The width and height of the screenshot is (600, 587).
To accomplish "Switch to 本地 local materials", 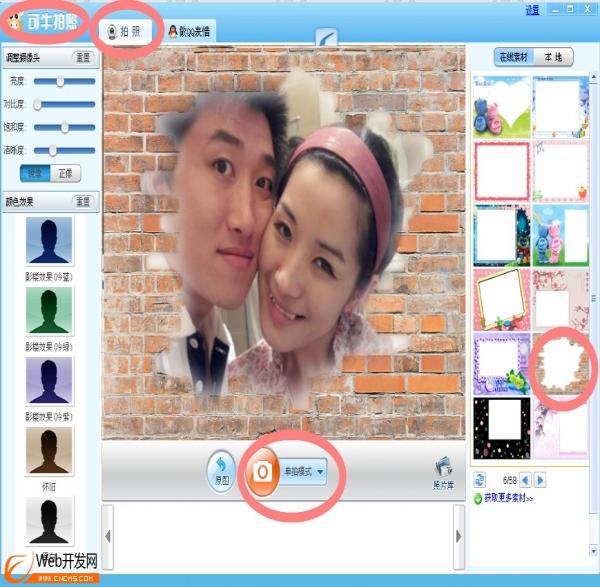I will tap(553, 58).
